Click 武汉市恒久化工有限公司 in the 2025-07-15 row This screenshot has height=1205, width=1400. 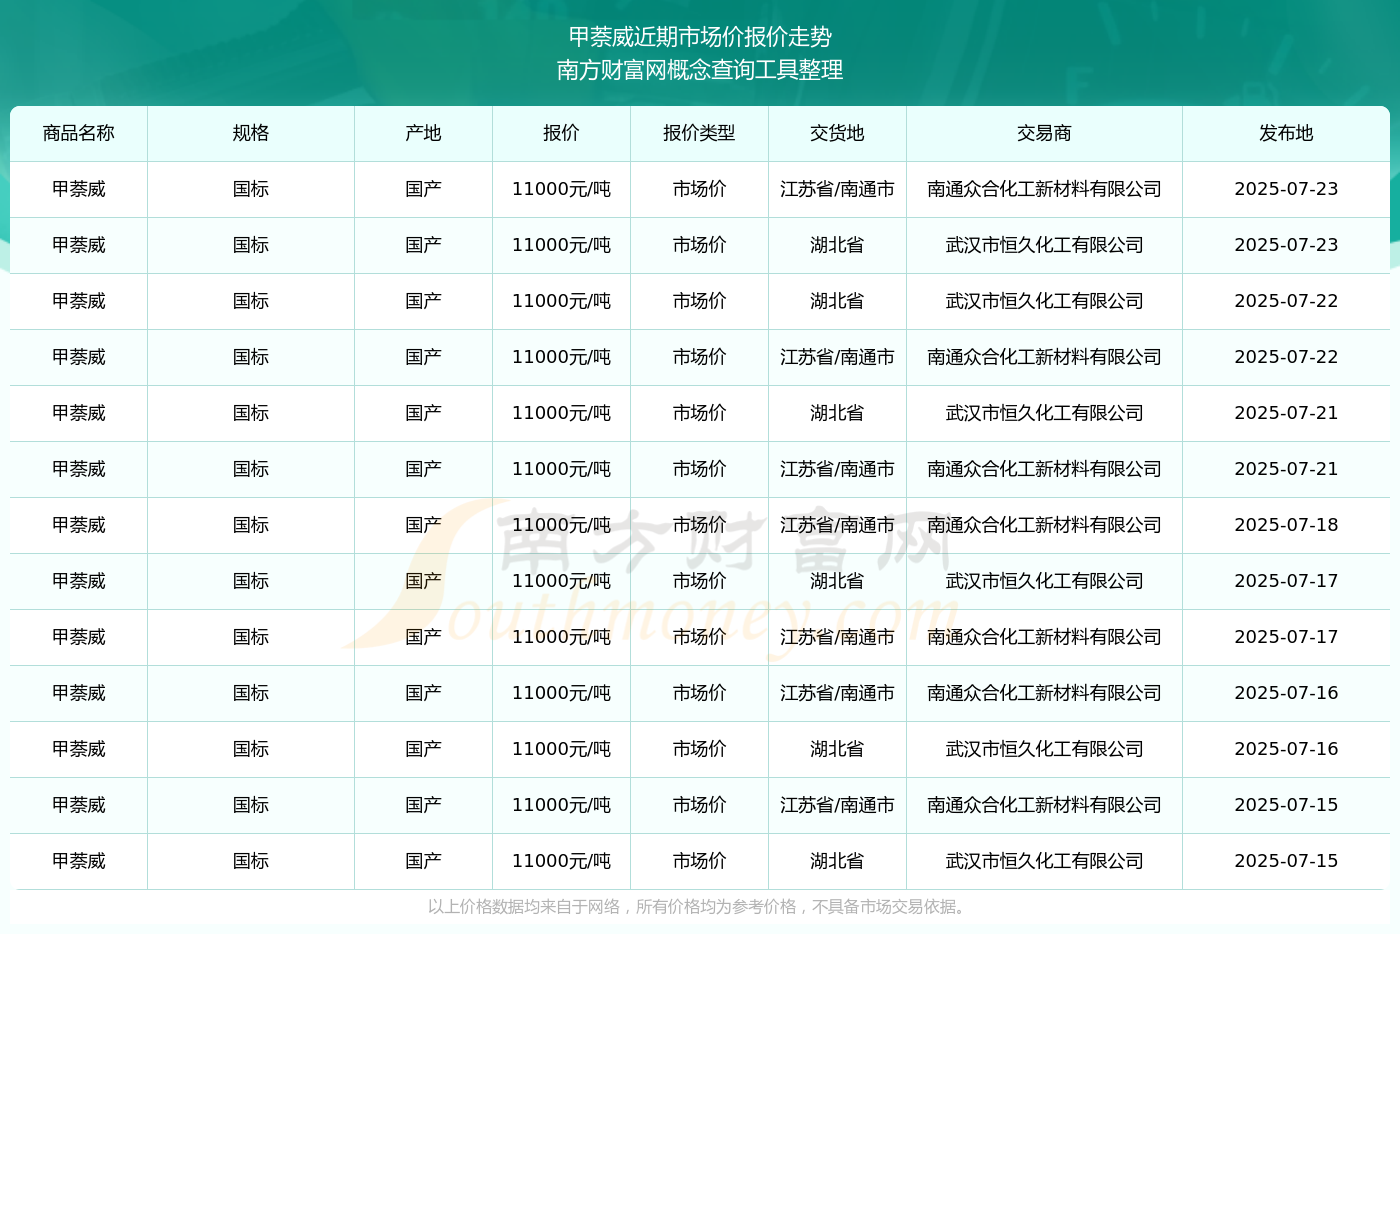(1044, 861)
